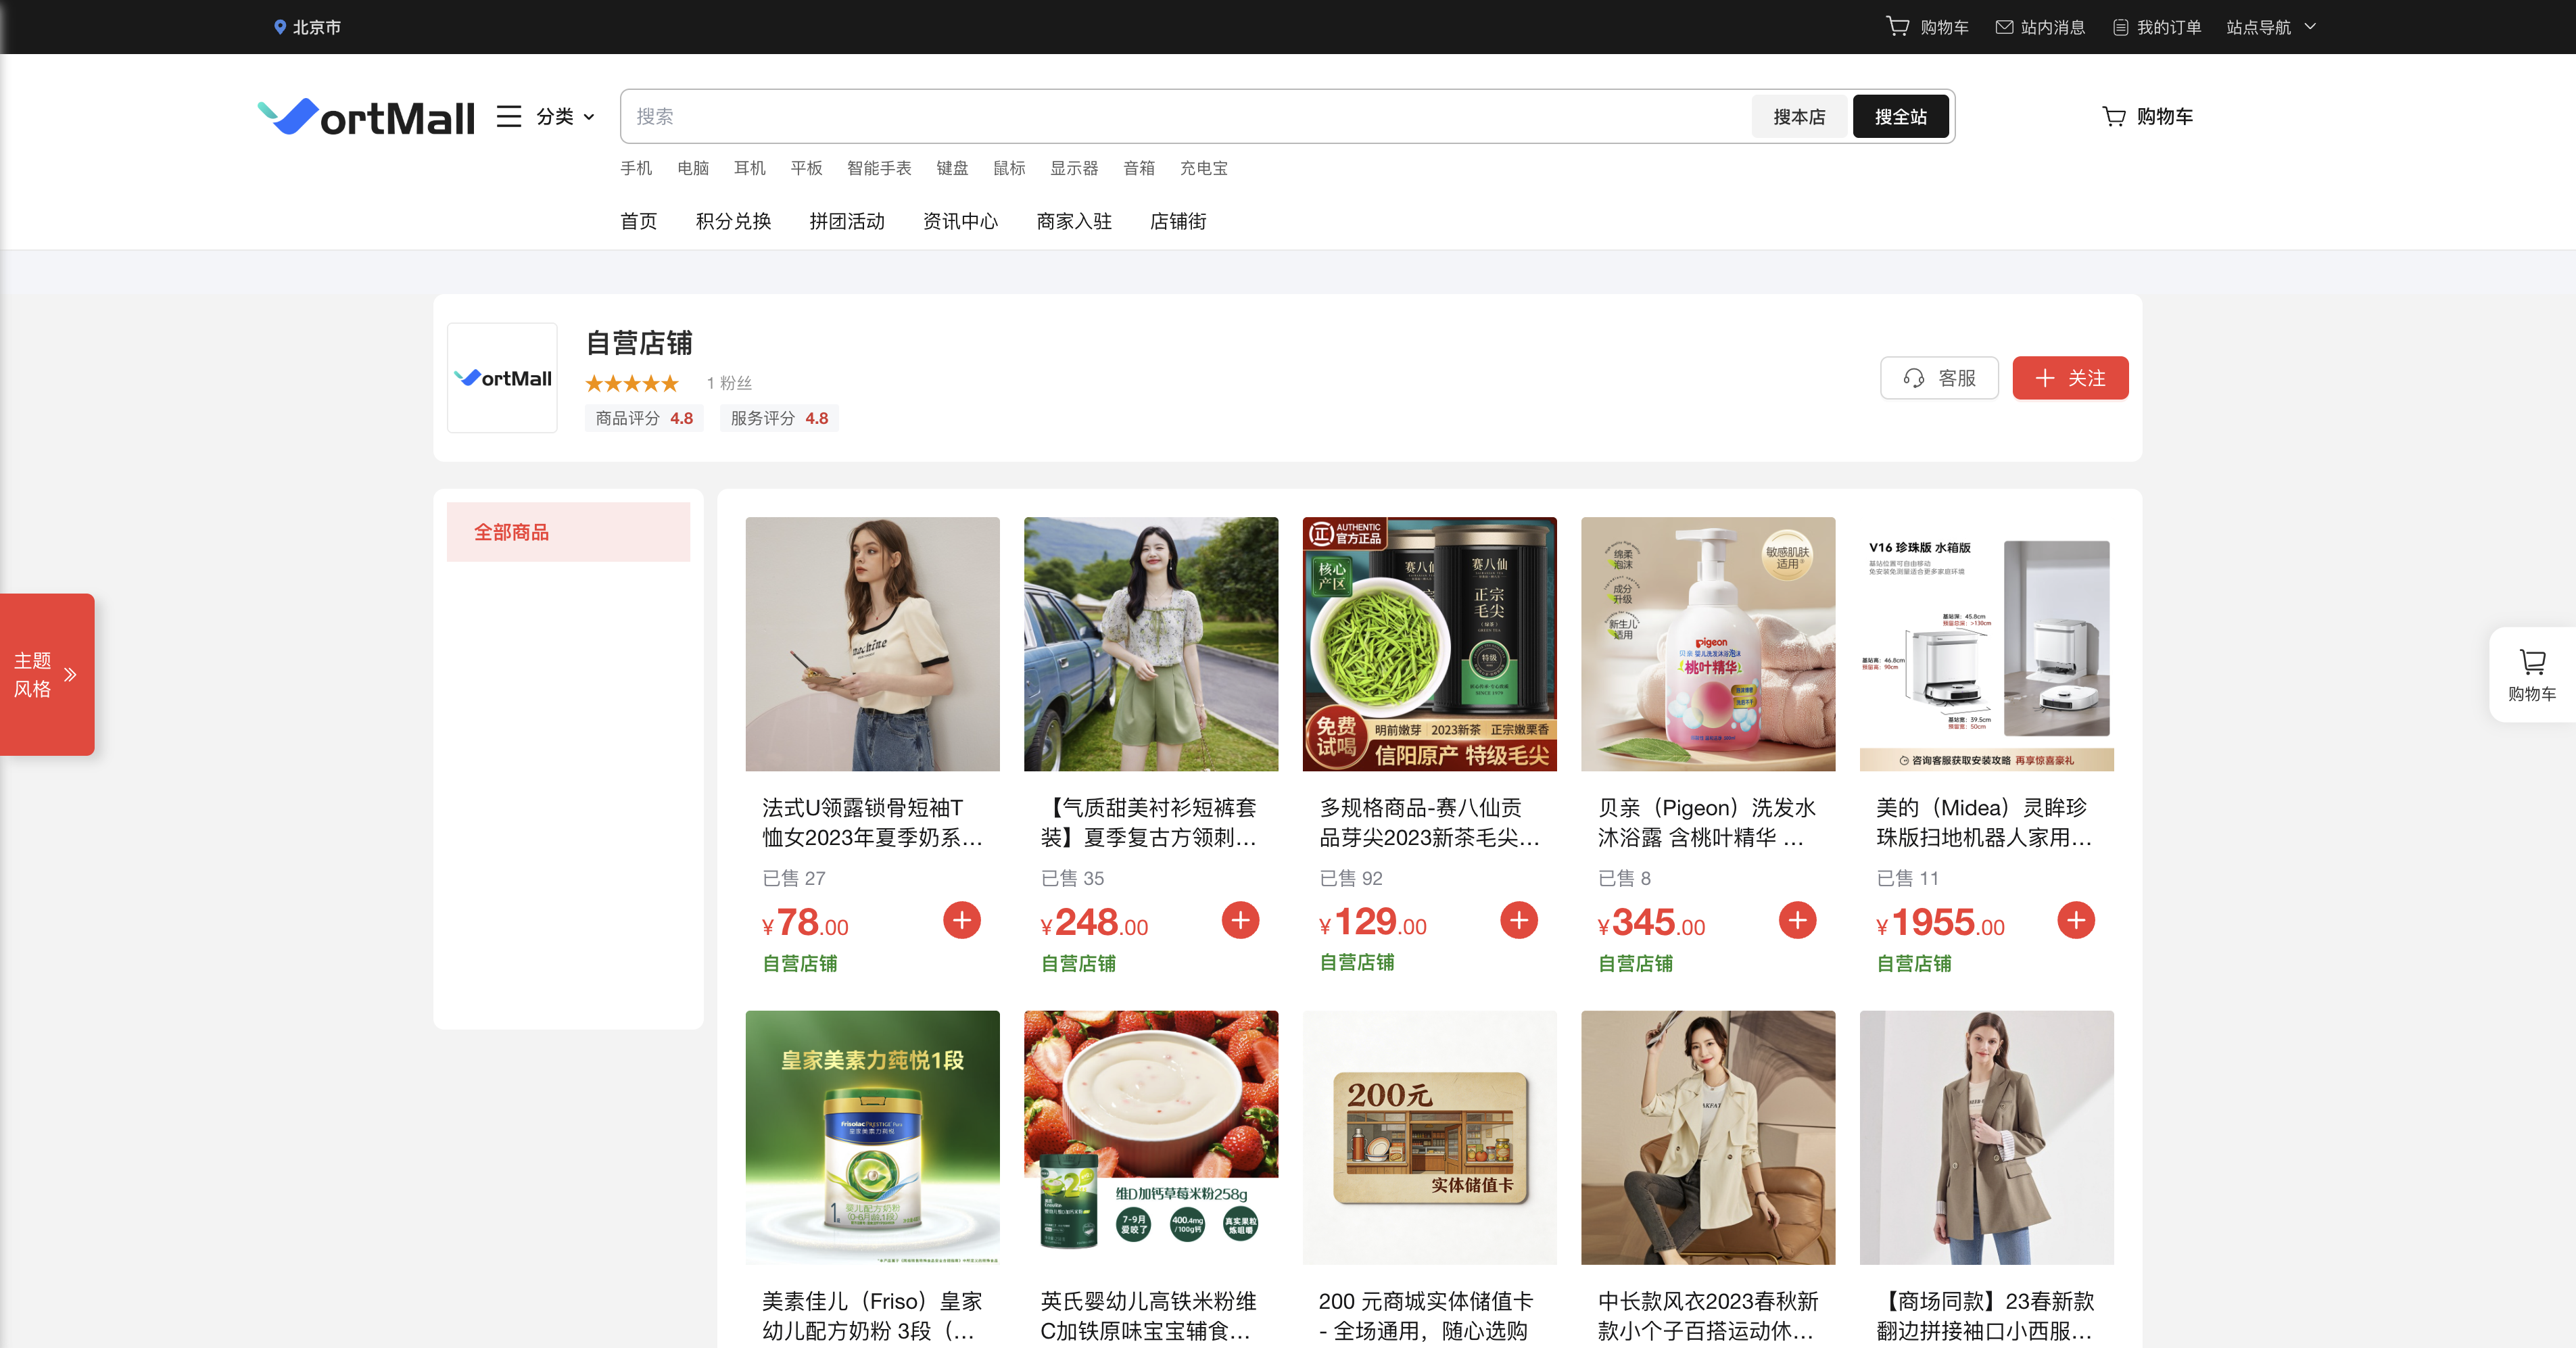Add the ¥345.00 Pigeon wash to cart
The width and height of the screenshot is (2576, 1348).
[1797, 920]
